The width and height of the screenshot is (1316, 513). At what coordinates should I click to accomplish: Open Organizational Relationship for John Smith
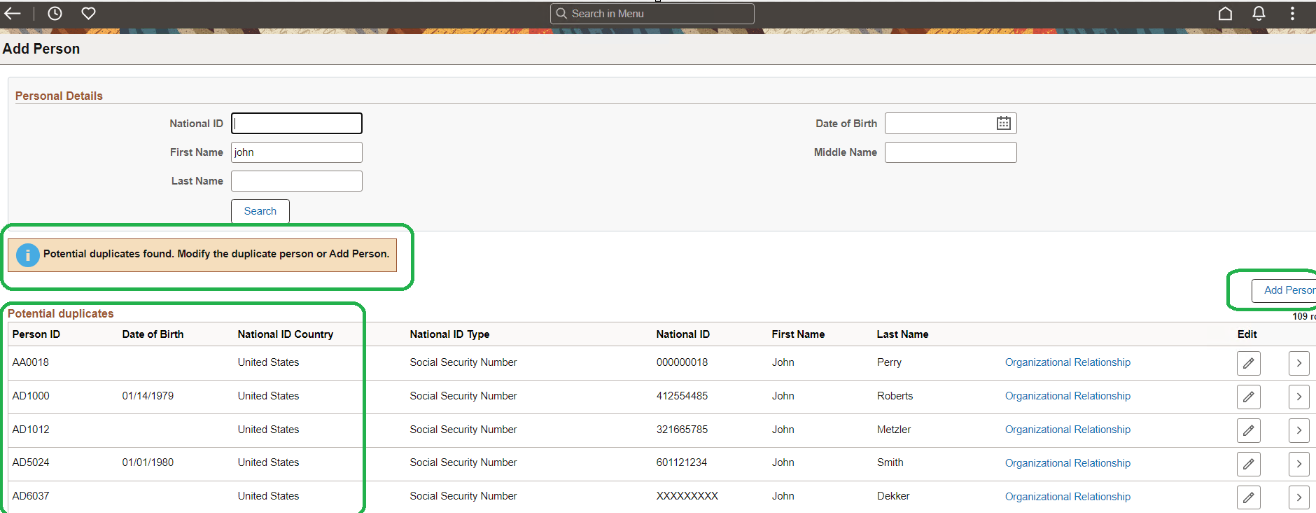pyautogui.click(x=1068, y=463)
